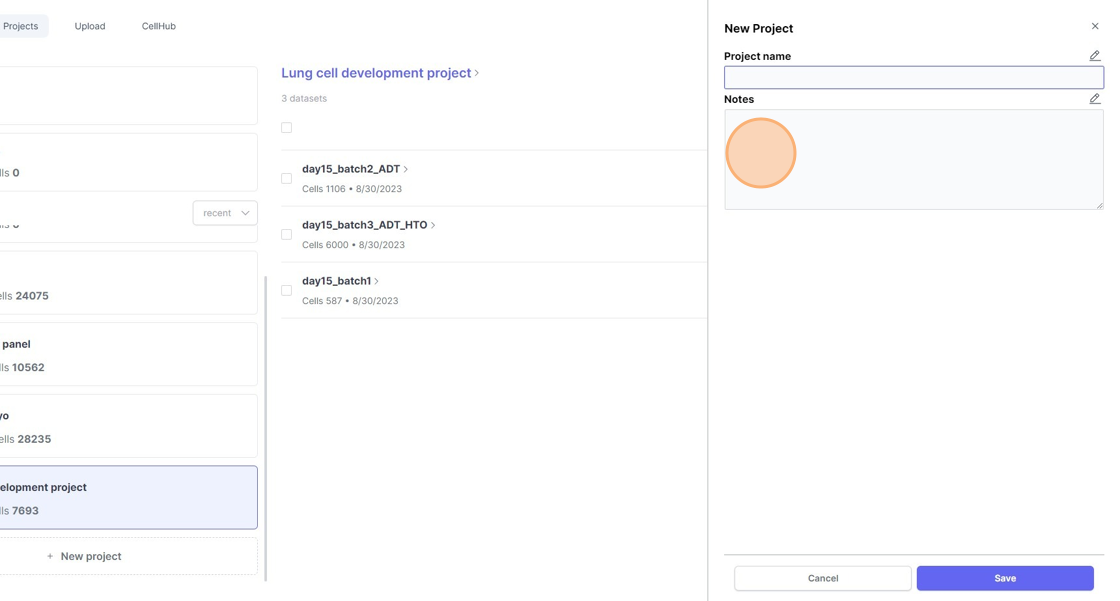Click the chevron next to day15_batch2_ADT
This screenshot has width=1120, height=601.
point(406,170)
